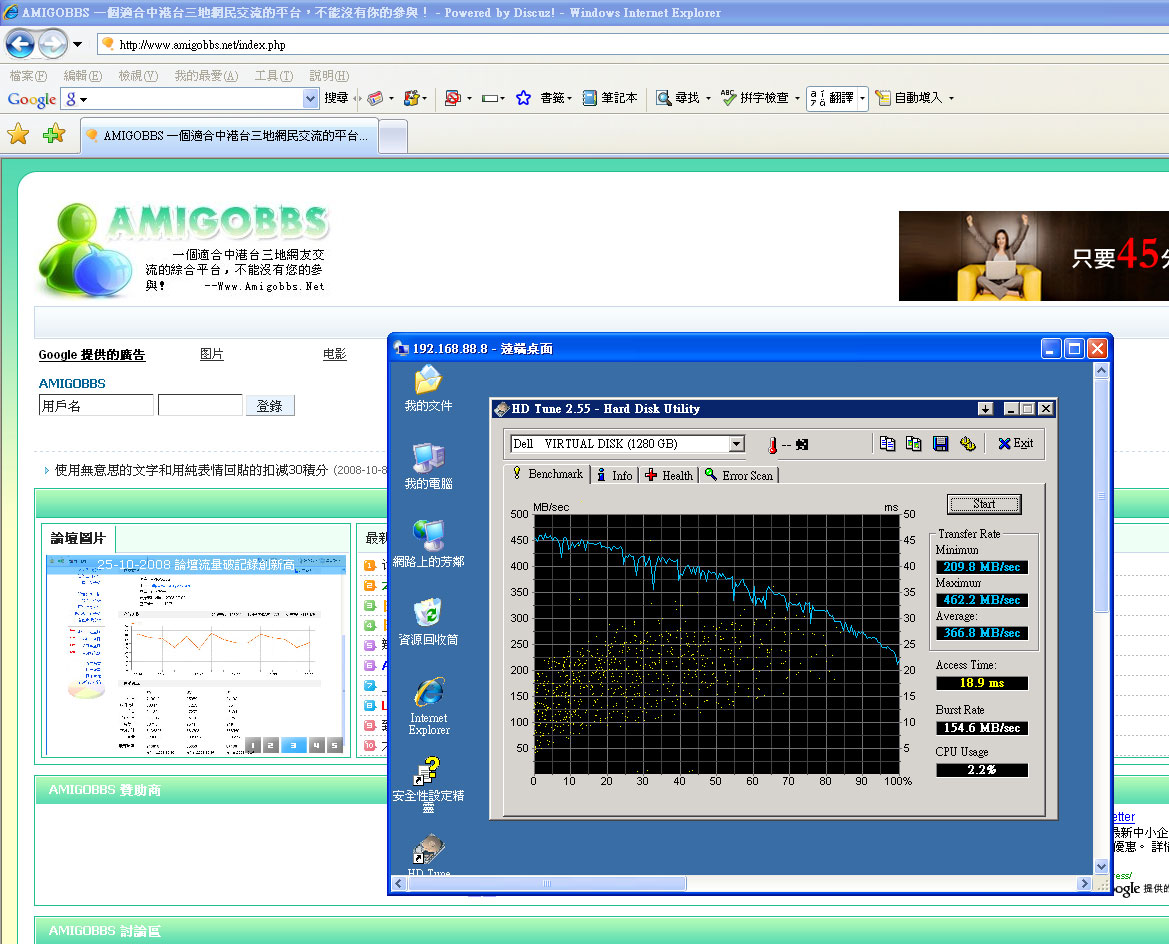Viewport: 1169px width, 944px height.
Task: Open the Recycle Bin on remote desktop
Action: click(x=428, y=621)
